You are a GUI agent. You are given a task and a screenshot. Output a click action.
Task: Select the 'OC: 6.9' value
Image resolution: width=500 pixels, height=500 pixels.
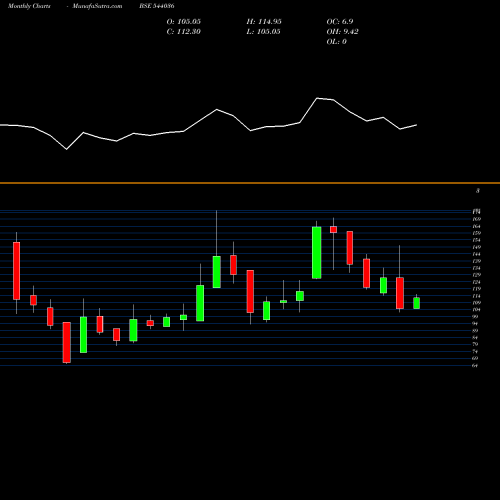click(340, 22)
